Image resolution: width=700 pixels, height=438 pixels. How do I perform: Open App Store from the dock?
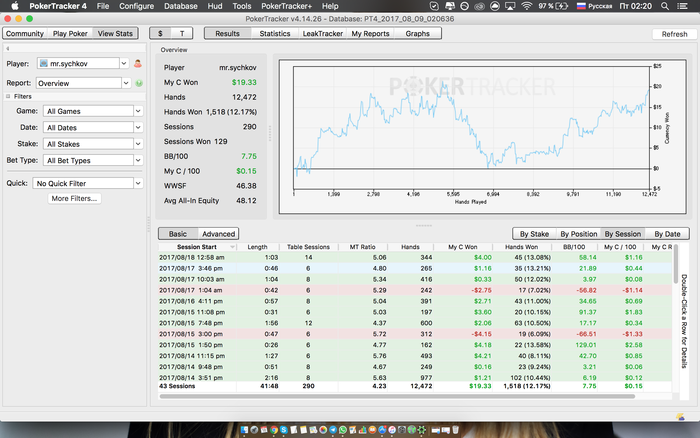382,430
